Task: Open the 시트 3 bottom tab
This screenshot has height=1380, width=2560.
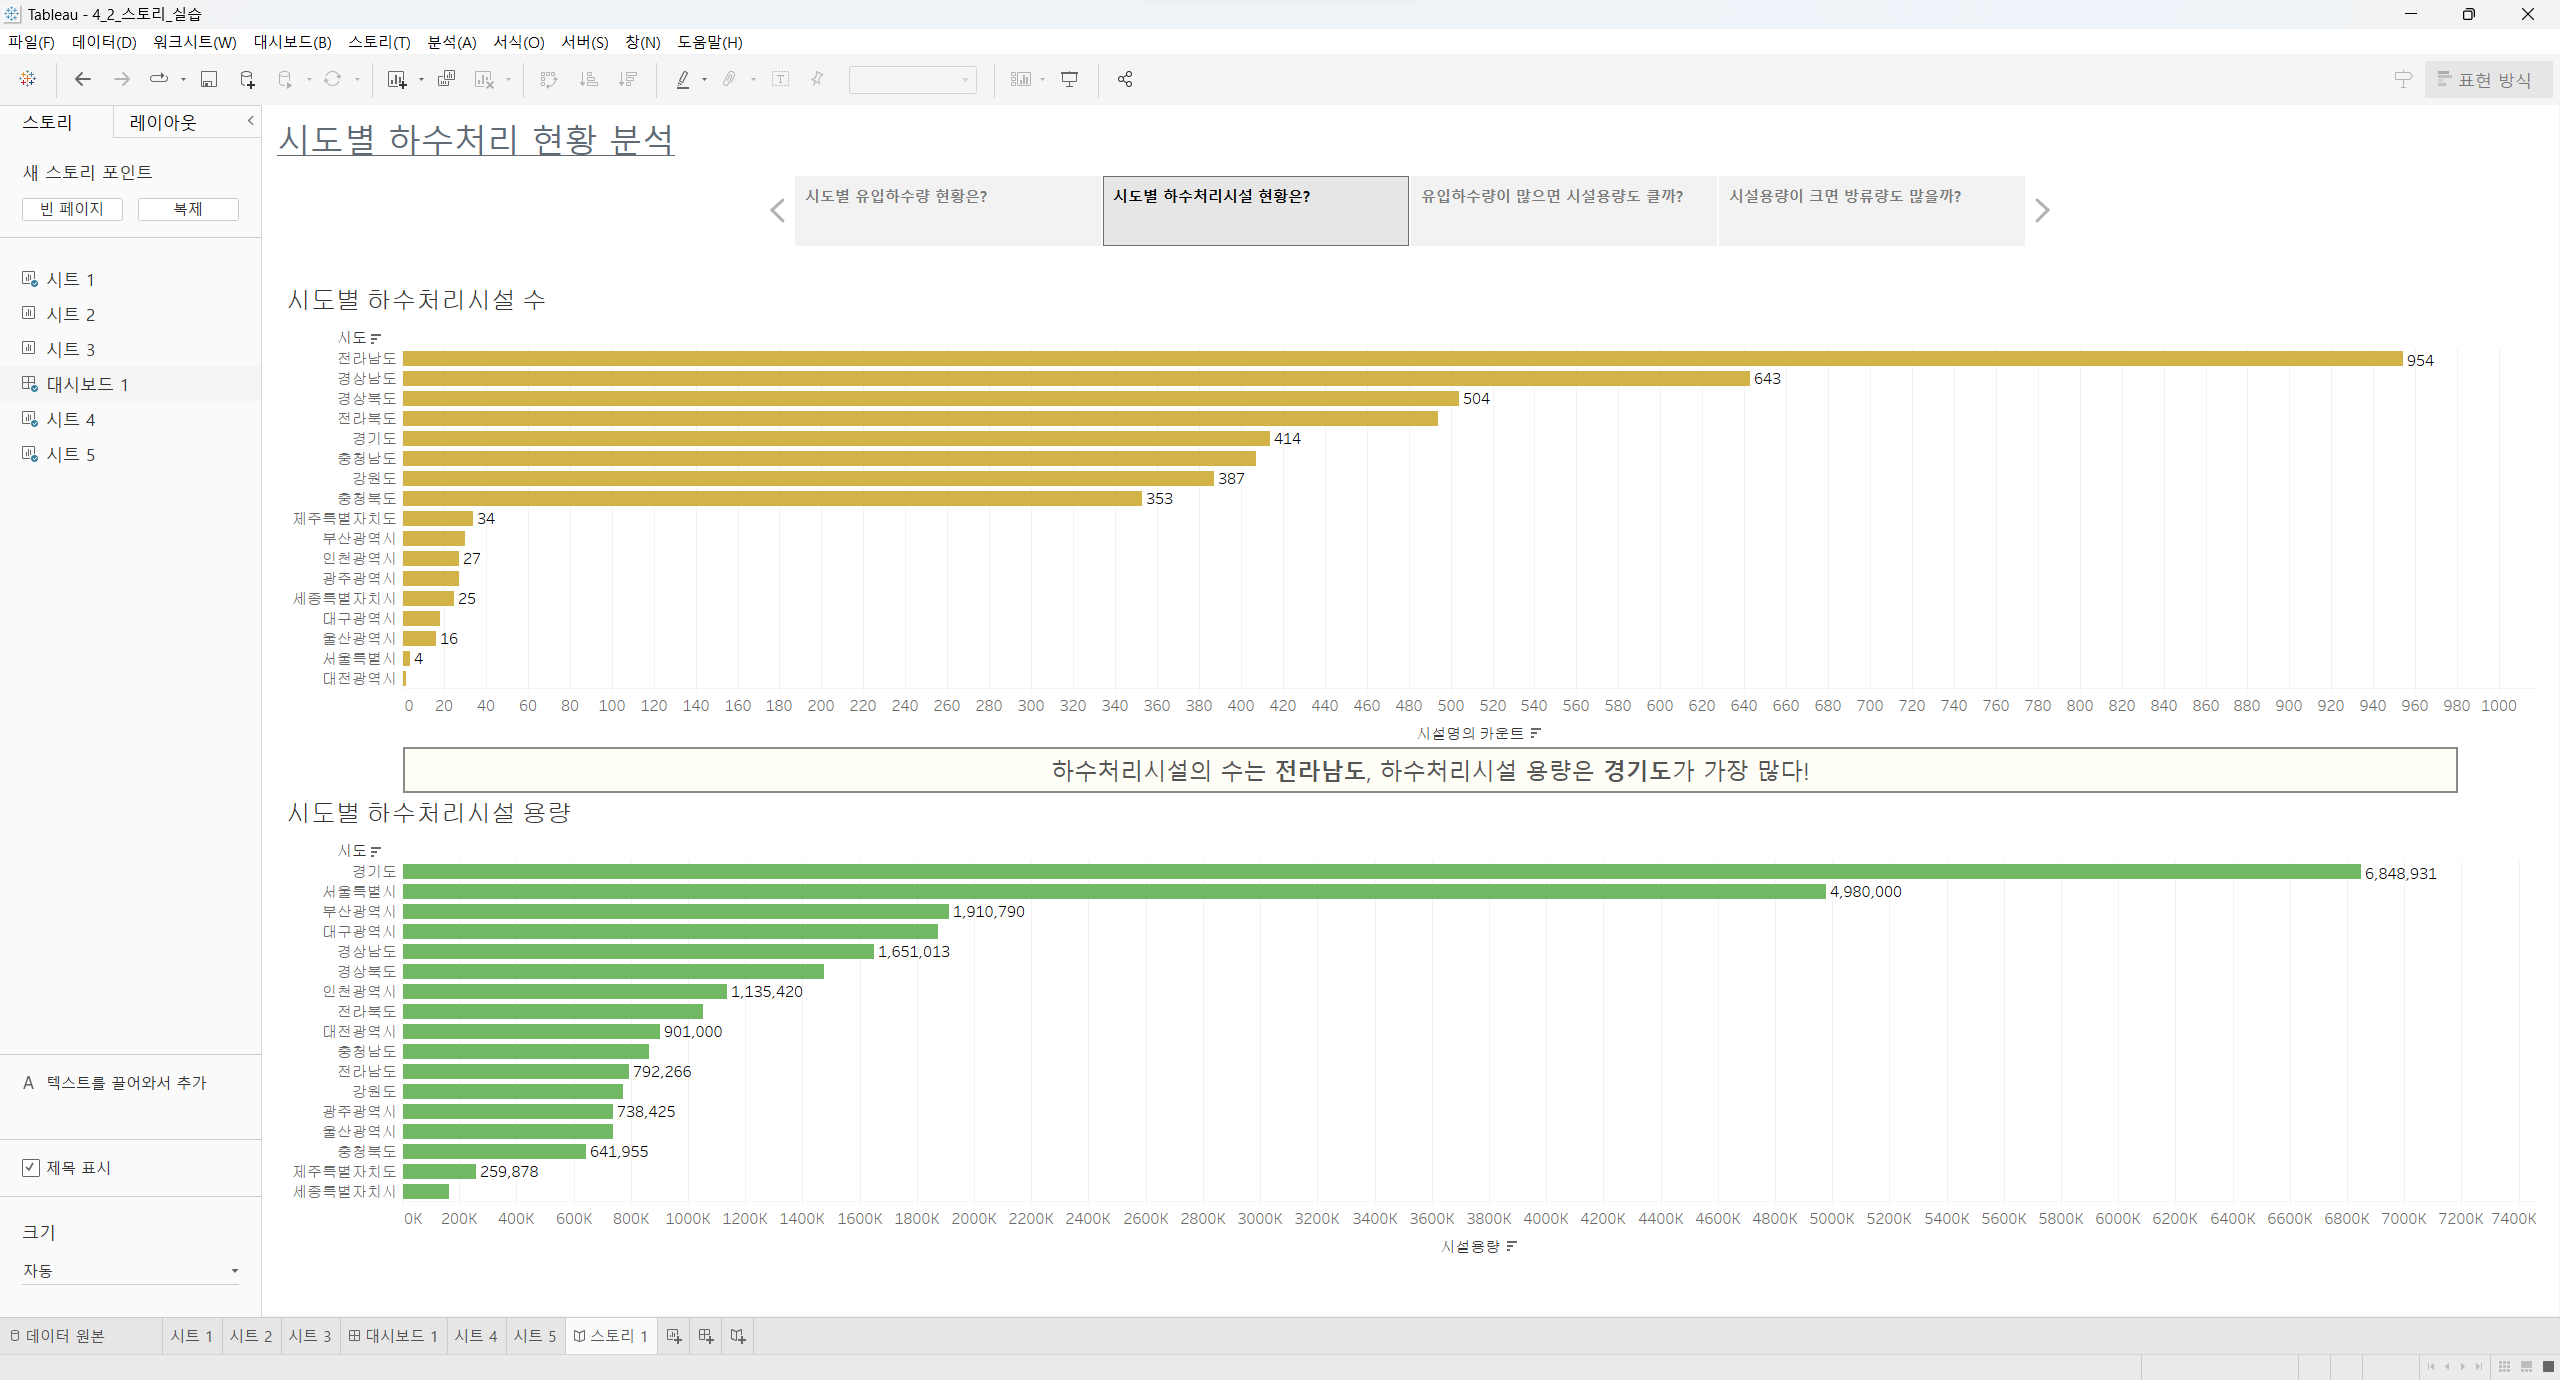Action: tap(310, 1336)
